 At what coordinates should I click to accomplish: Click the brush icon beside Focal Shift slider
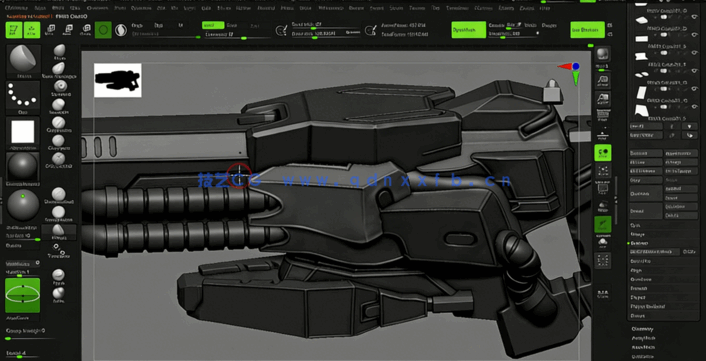pos(281,30)
